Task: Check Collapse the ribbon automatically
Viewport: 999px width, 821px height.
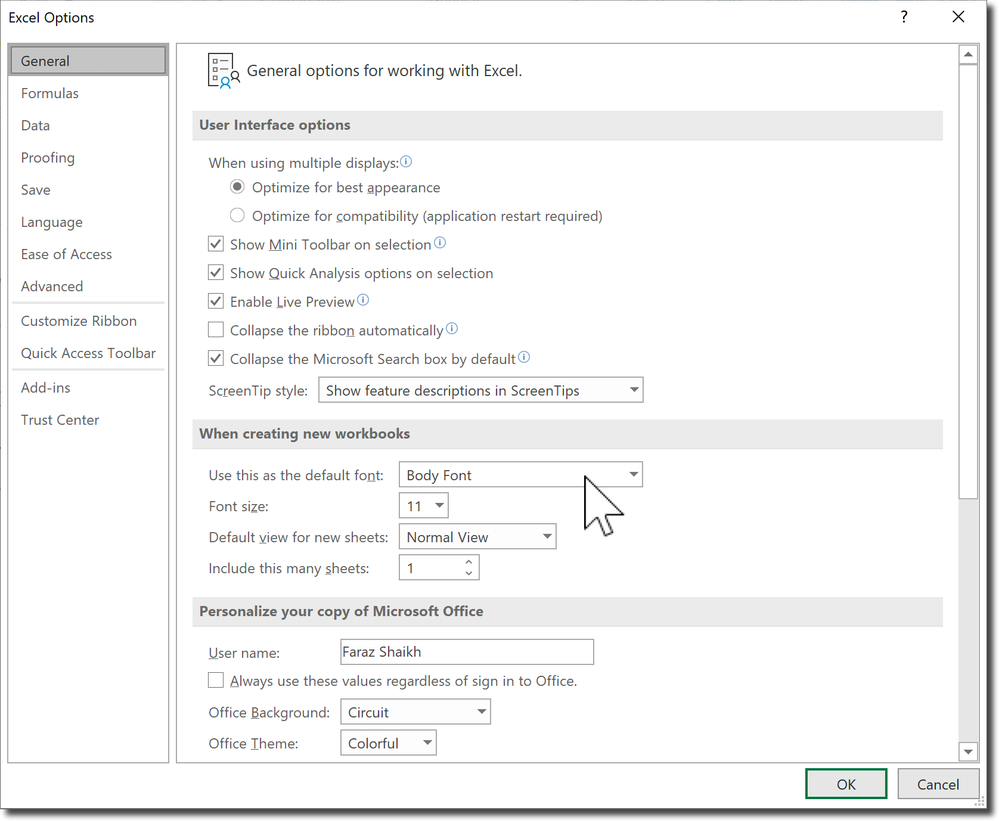Action: [216, 330]
